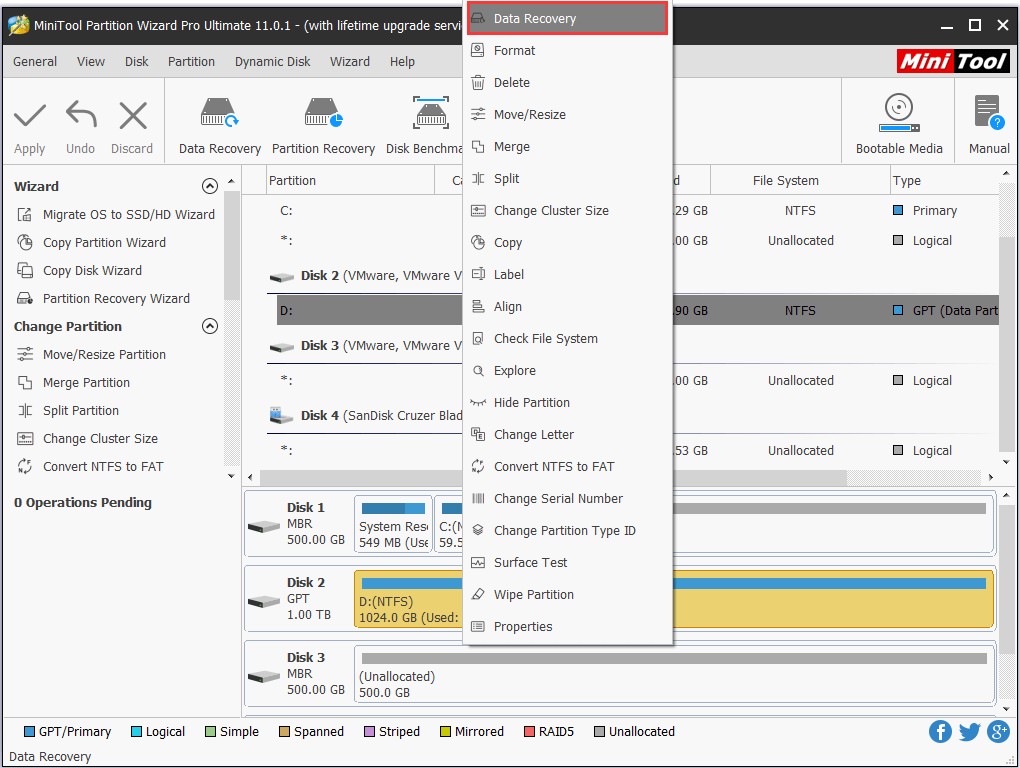Select Disk 4 SanDisk Cruzer Blade row
This screenshot has width=1020, height=768.
366,415
